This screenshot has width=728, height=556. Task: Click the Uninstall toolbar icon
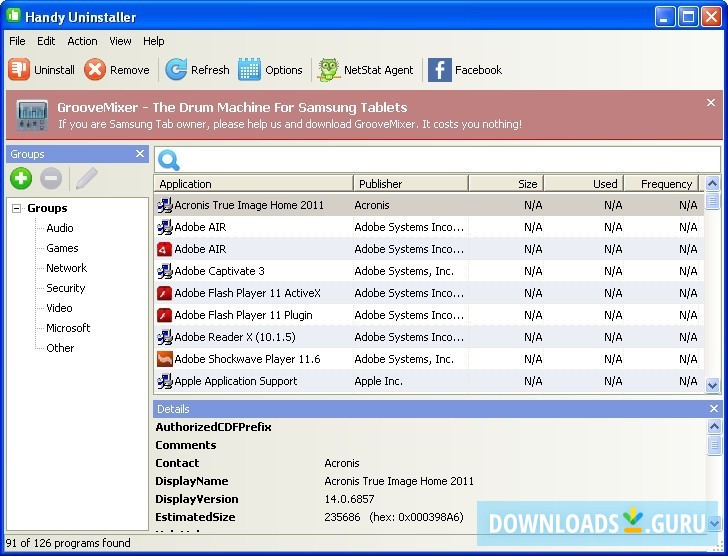20,69
